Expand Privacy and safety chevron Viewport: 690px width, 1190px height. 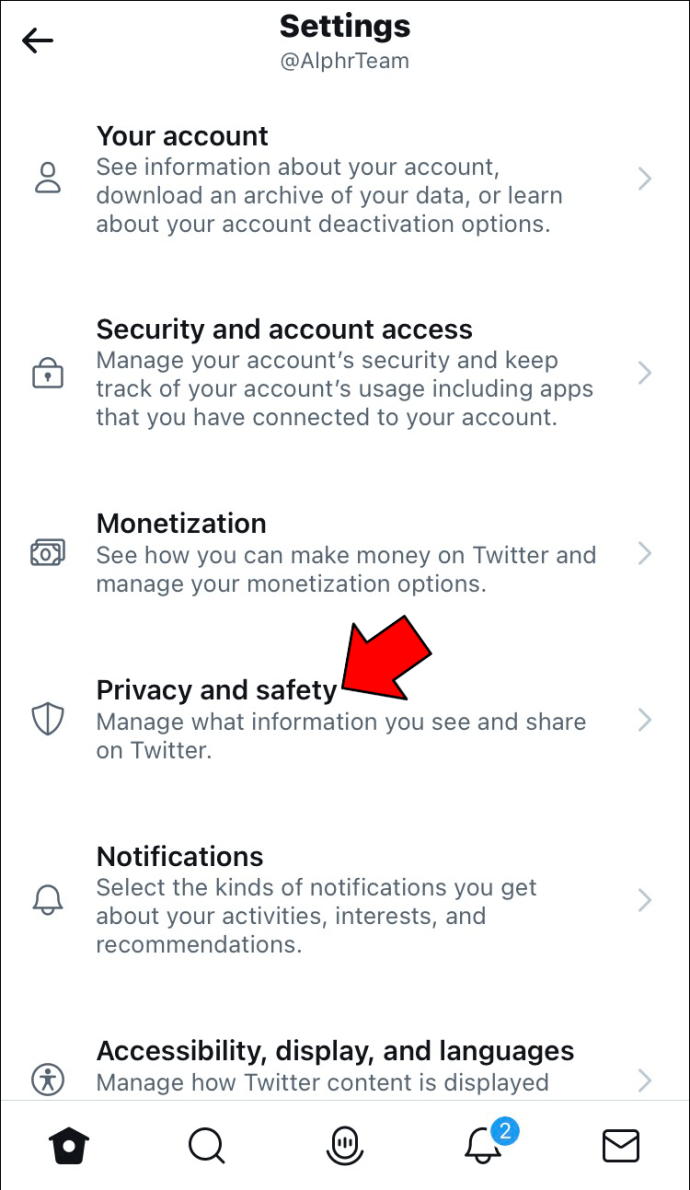[x=644, y=719]
